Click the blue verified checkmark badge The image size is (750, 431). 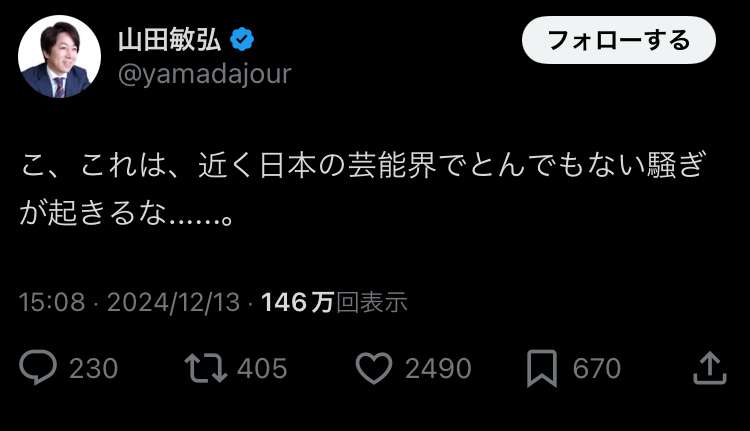click(242, 40)
